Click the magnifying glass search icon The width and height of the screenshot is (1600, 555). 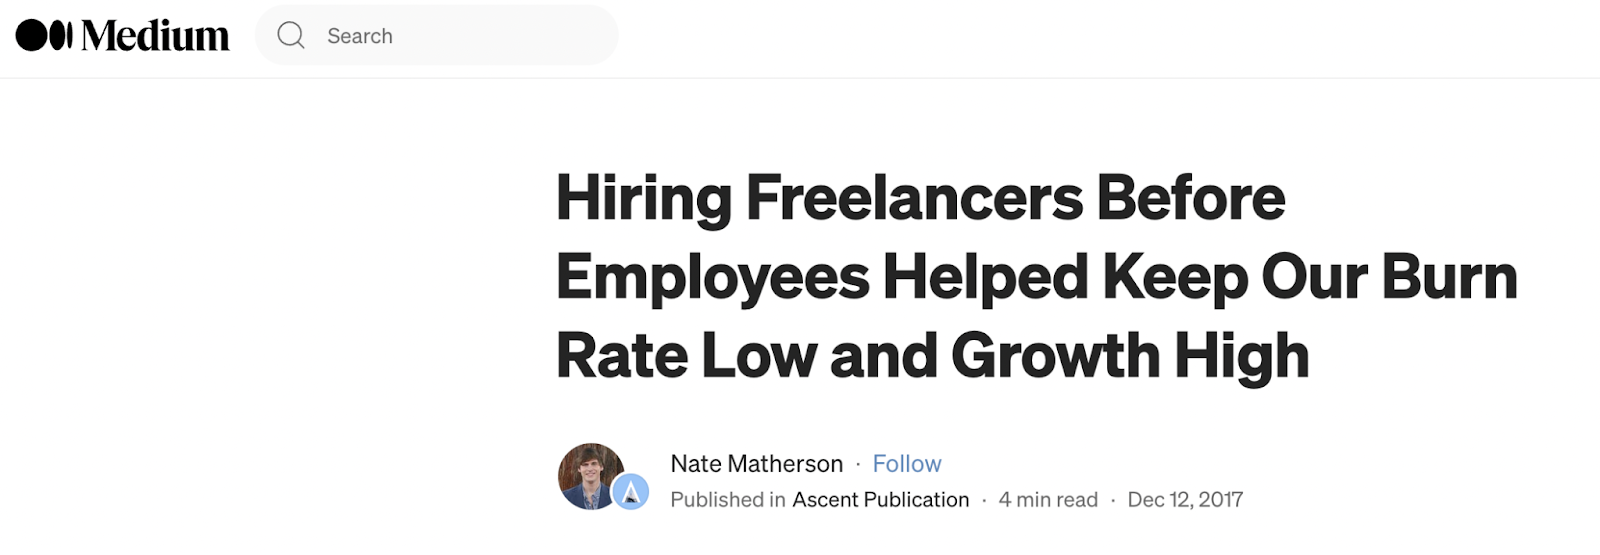(x=291, y=36)
